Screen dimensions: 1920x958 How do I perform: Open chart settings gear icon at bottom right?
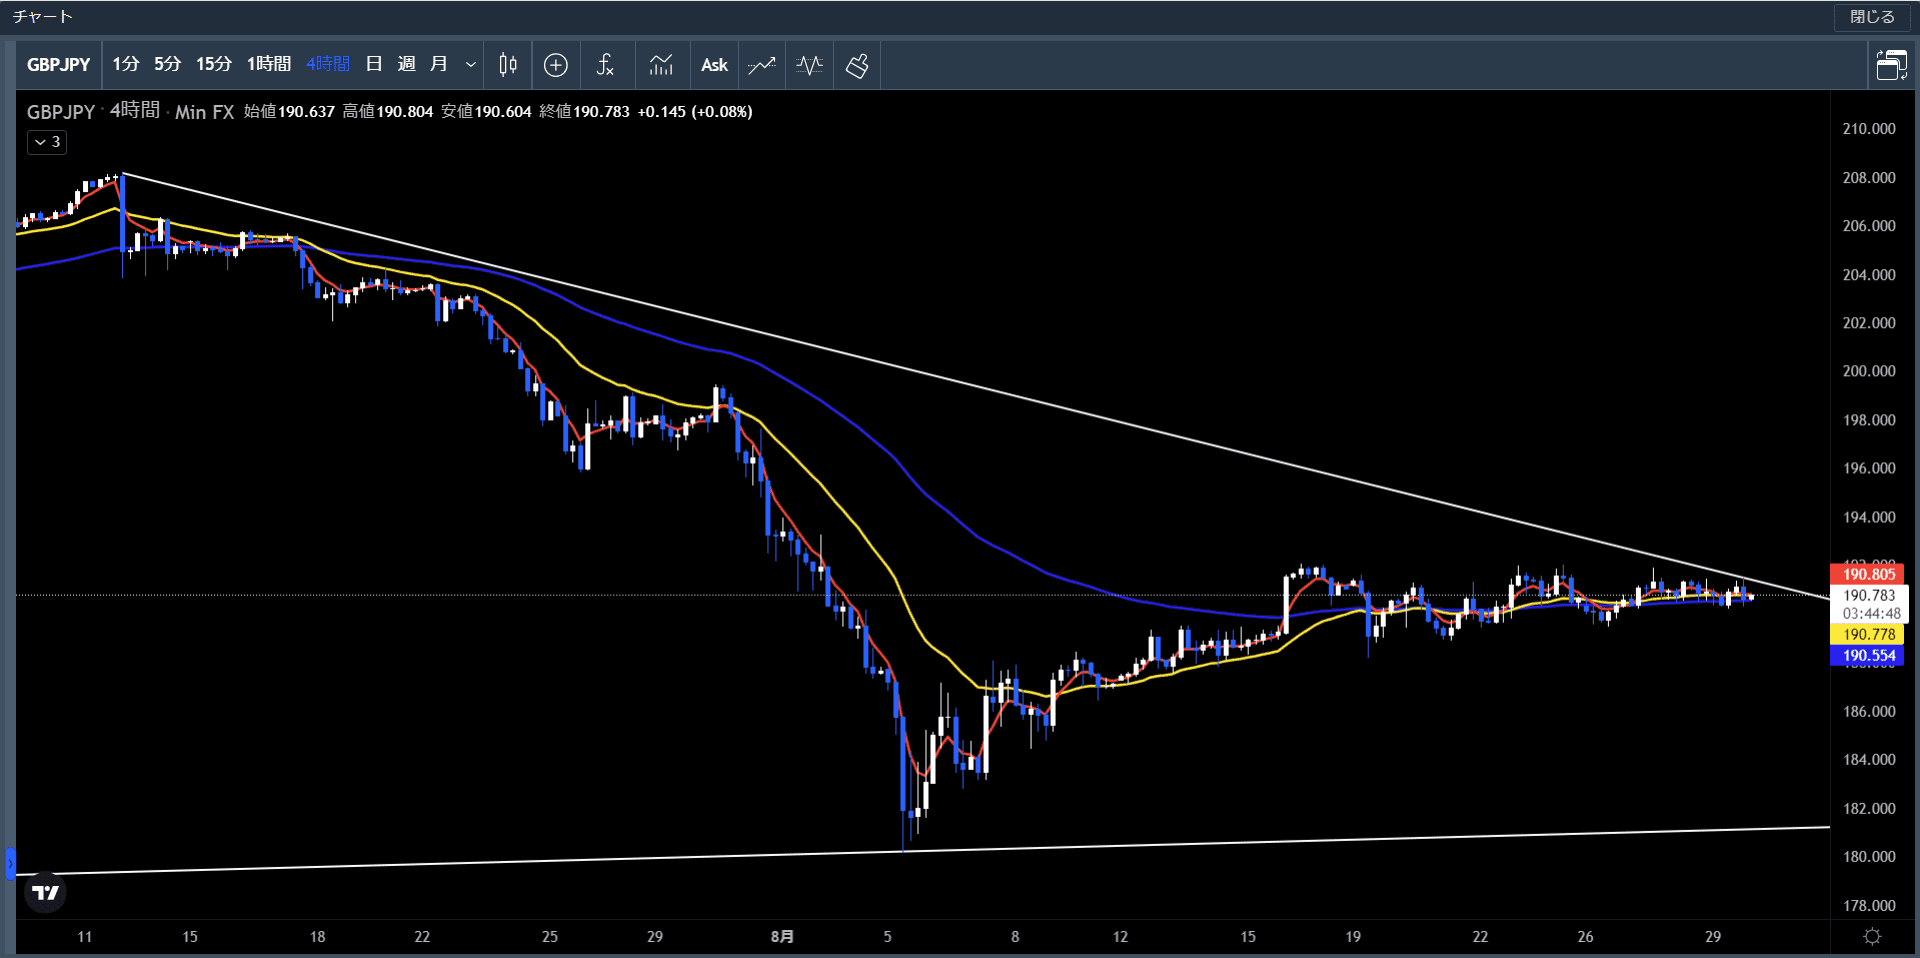click(x=1873, y=936)
